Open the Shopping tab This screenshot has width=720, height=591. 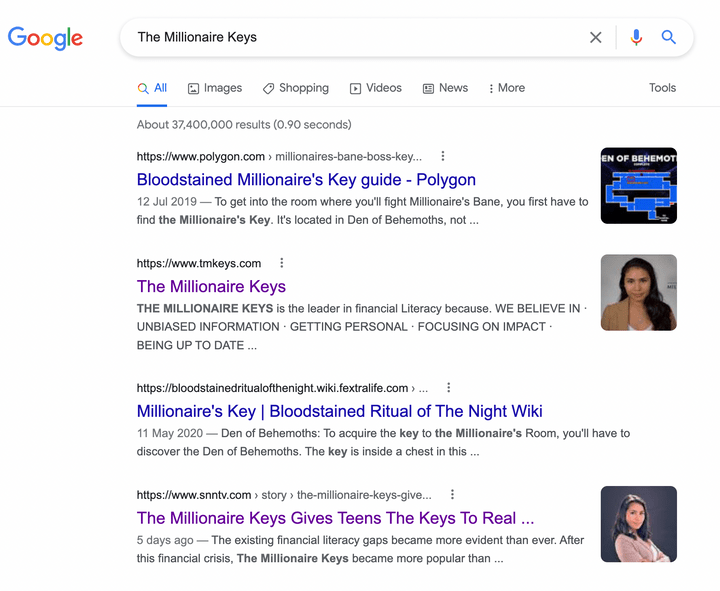coord(296,88)
